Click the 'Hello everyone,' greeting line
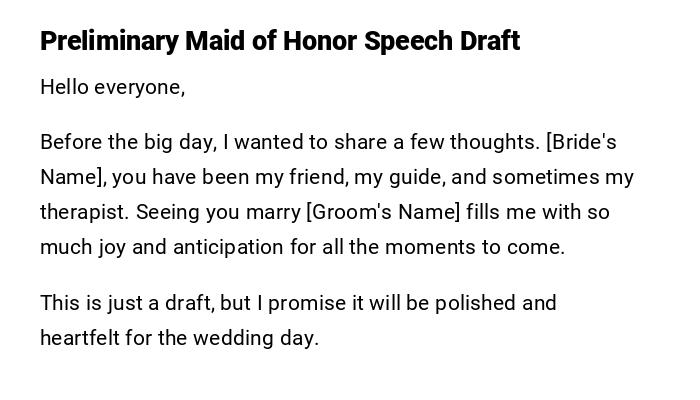 pos(112,87)
